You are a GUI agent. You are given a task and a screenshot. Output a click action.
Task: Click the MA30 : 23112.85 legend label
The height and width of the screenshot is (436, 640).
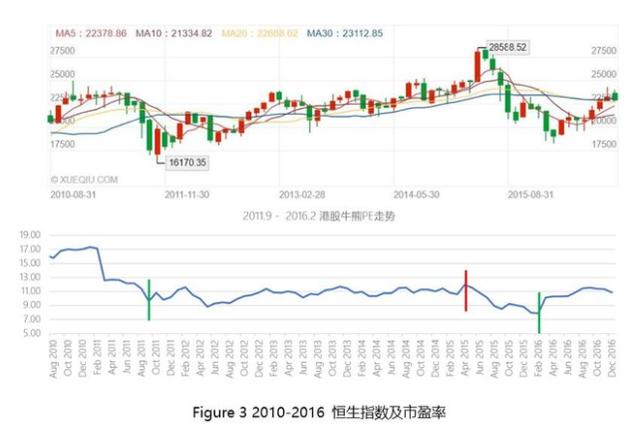click(345, 33)
